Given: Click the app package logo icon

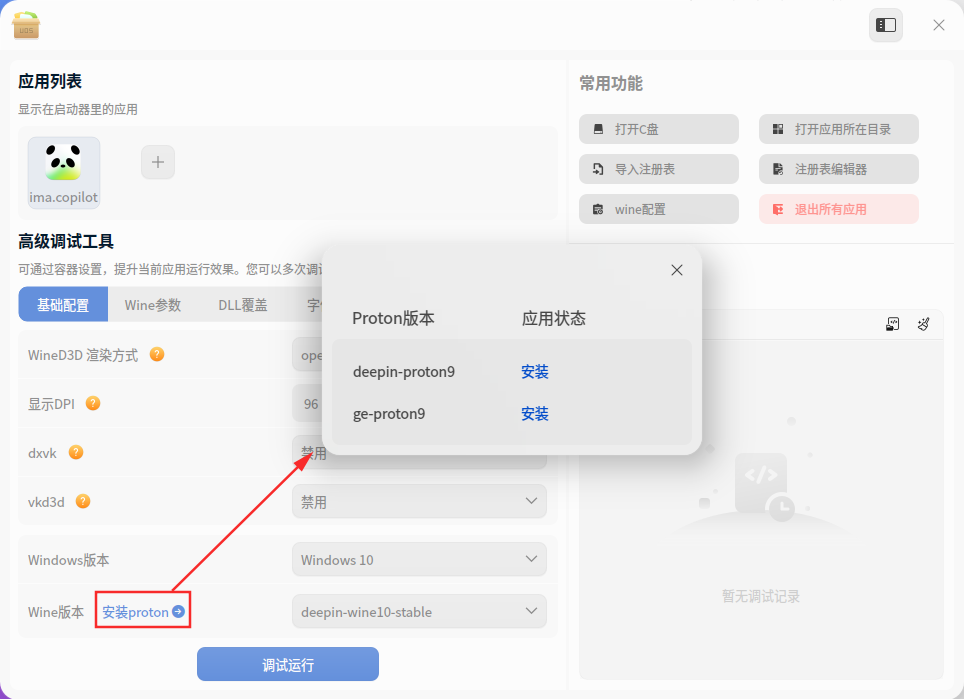Looking at the screenshot, I should click(26, 25).
